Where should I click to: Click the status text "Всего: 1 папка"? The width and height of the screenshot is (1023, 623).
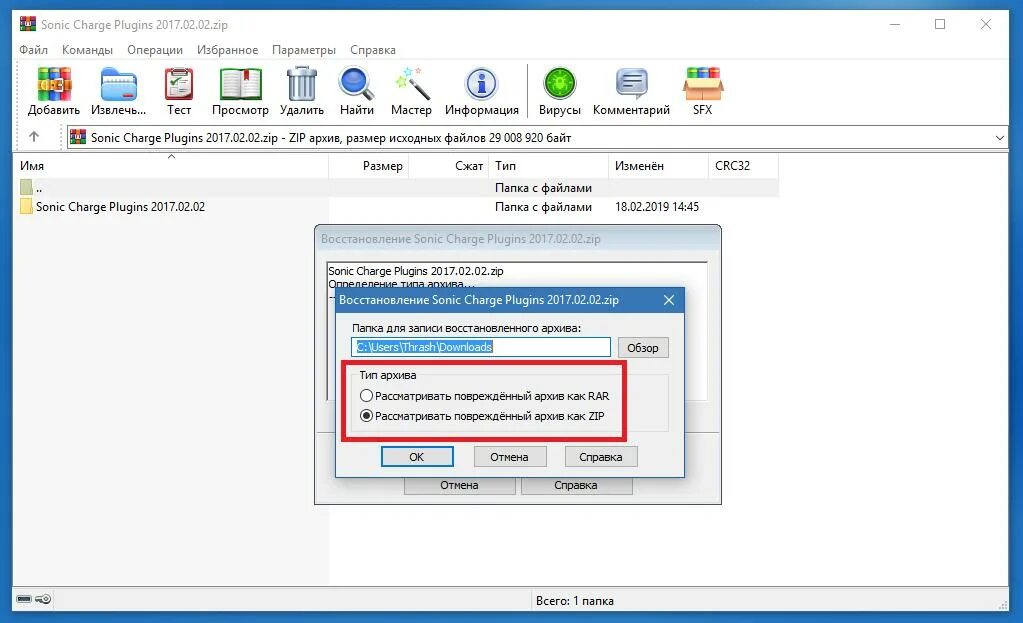click(575, 601)
